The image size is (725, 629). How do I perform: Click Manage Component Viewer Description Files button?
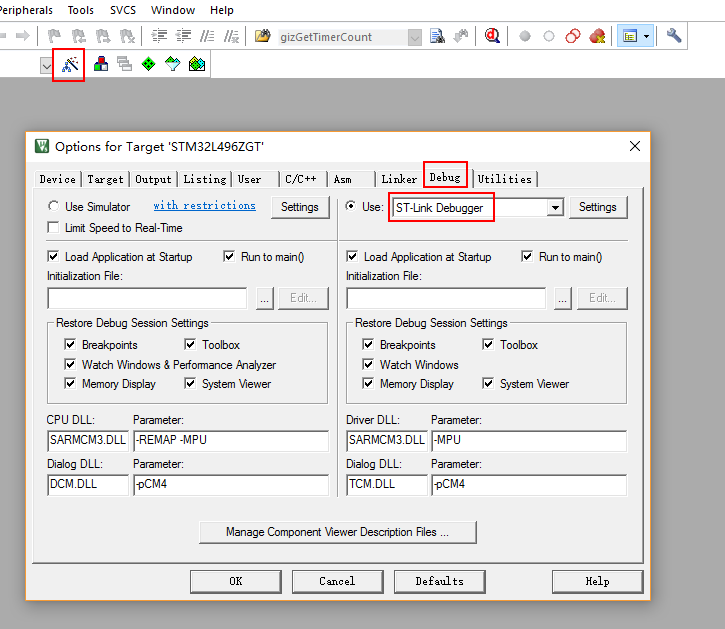[x=337, y=532]
